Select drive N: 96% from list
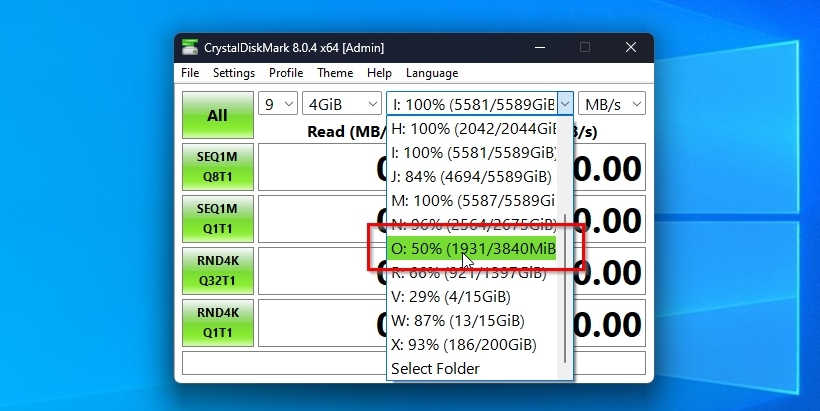820x411 pixels. pos(472,225)
